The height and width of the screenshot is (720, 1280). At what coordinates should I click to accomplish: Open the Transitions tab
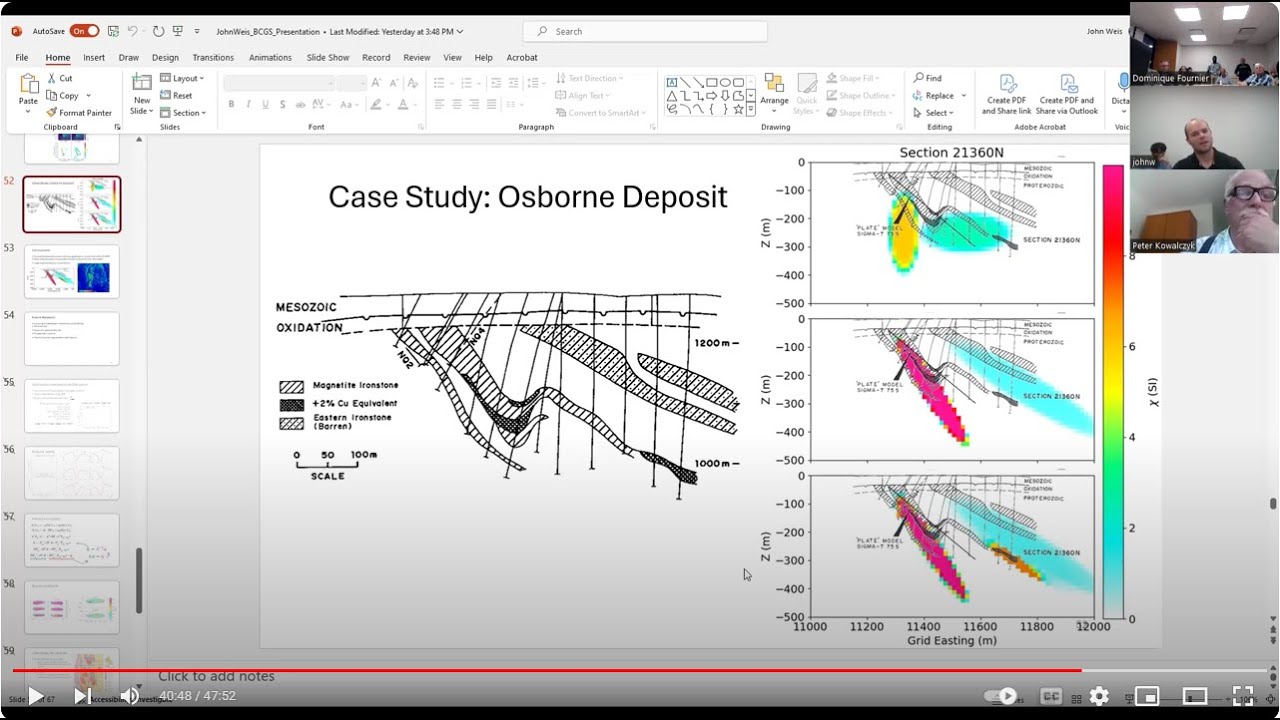pyautogui.click(x=213, y=58)
